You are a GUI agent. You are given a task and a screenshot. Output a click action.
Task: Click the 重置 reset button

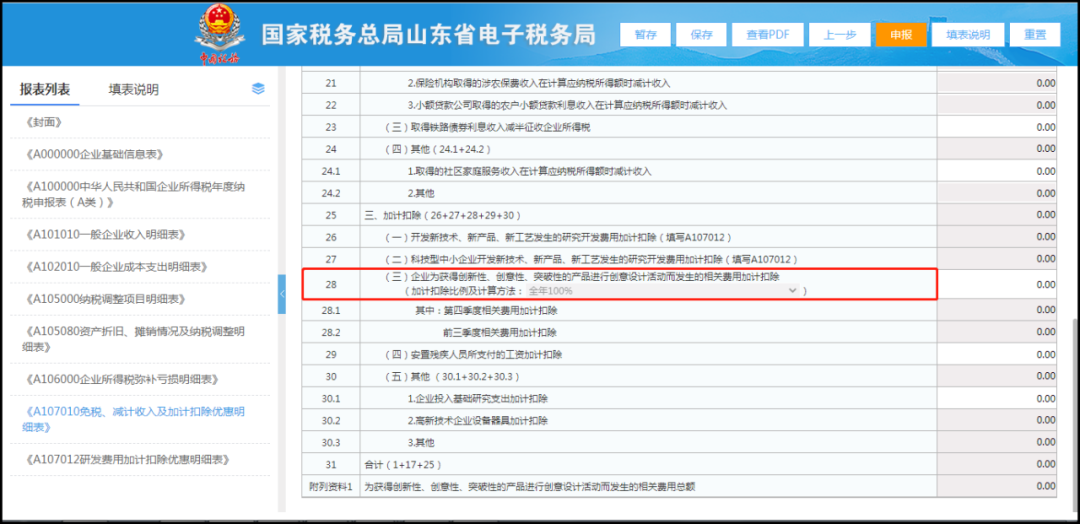(x=1035, y=34)
